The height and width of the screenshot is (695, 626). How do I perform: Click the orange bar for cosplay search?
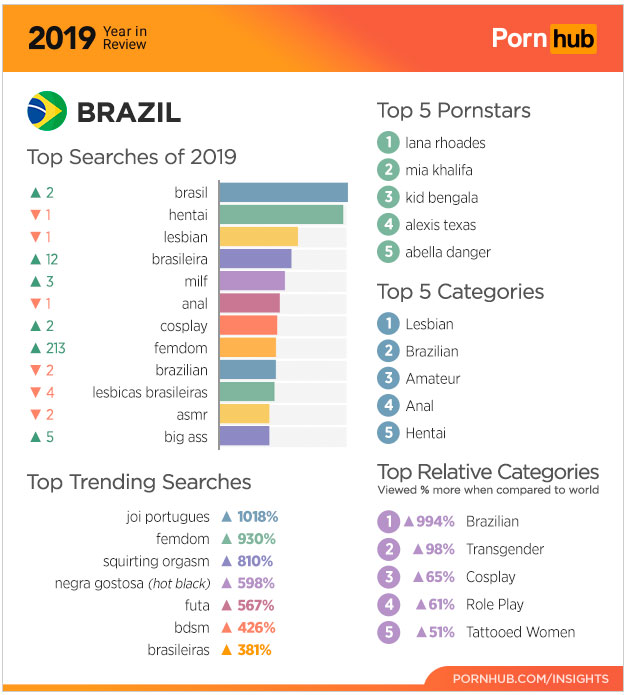click(249, 325)
